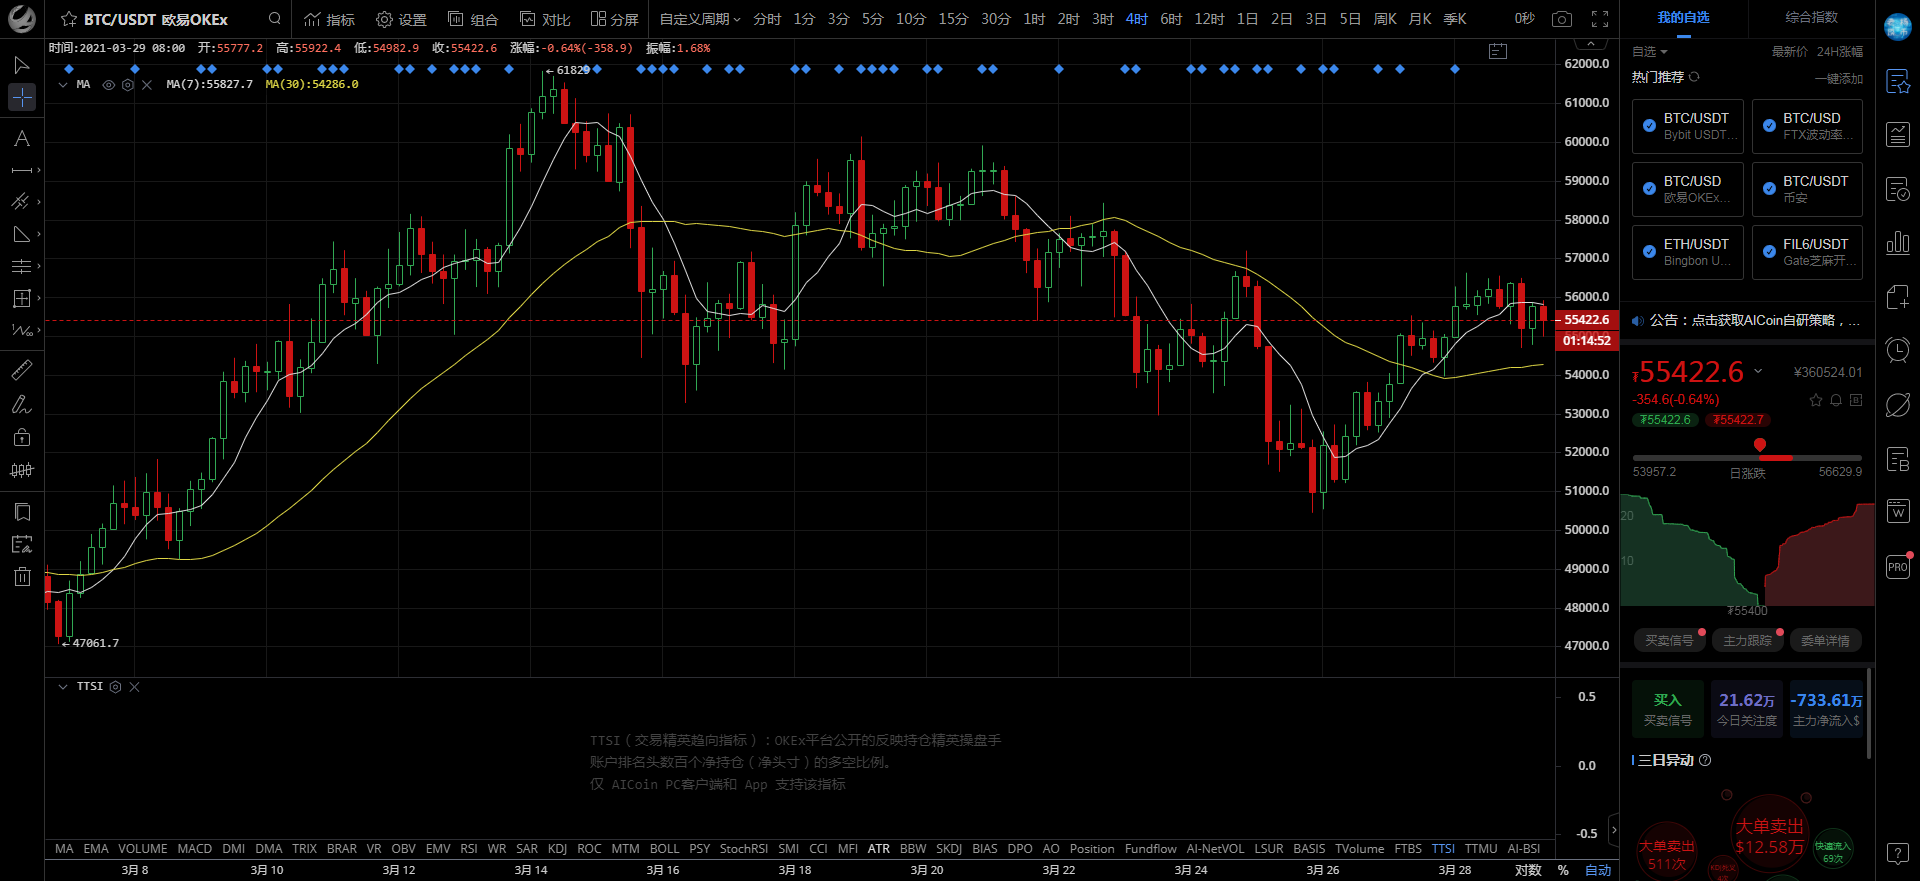Take a chart screenshot with camera icon
Image resolution: width=1920 pixels, height=881 pixels.
tap(1561, 19)
